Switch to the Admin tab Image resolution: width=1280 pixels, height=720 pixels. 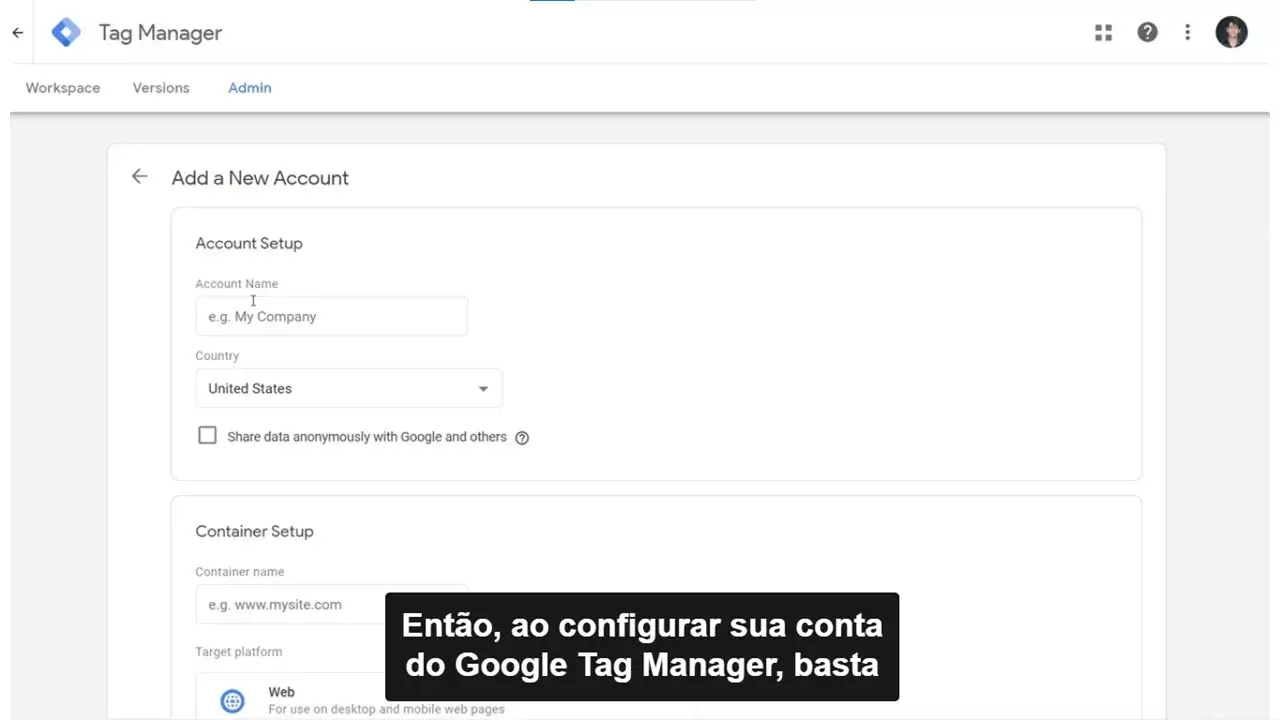pyautogui.click(x=250, y=88)
